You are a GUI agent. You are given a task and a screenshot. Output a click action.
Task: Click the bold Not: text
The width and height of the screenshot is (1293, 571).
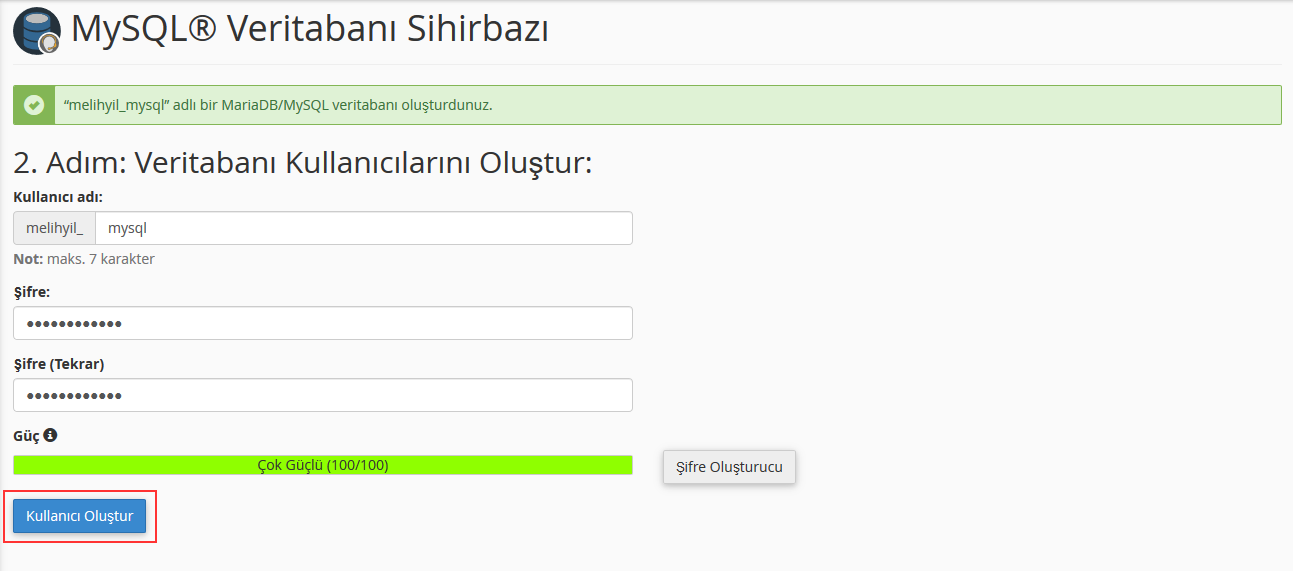(28, 259)
